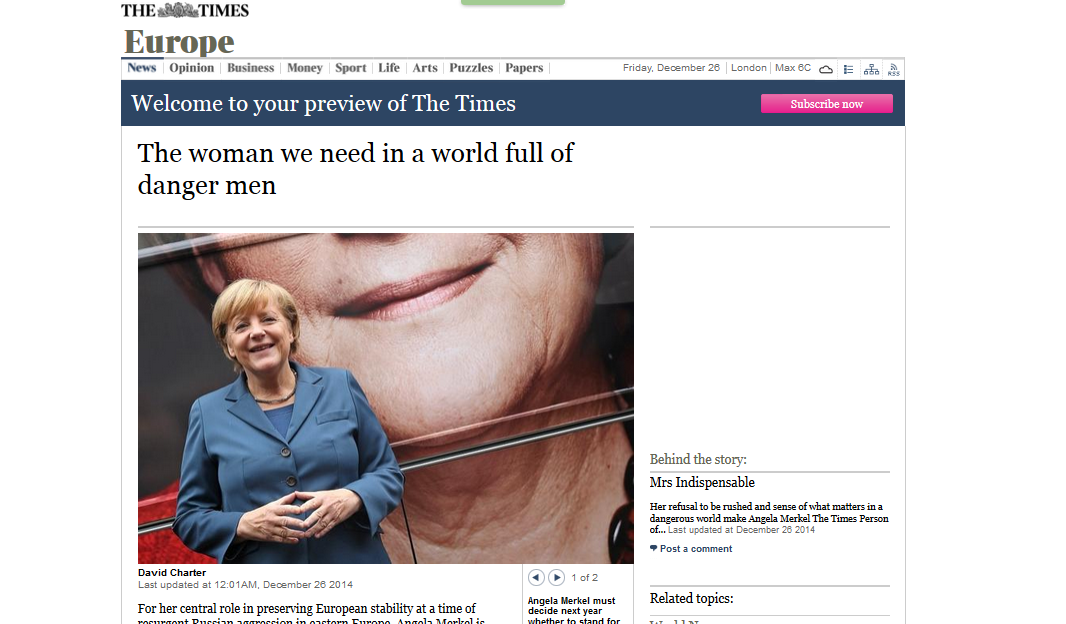Switch to the Business section
Viewport: 1066px width, 624px height.
click(x=250, y=68)
